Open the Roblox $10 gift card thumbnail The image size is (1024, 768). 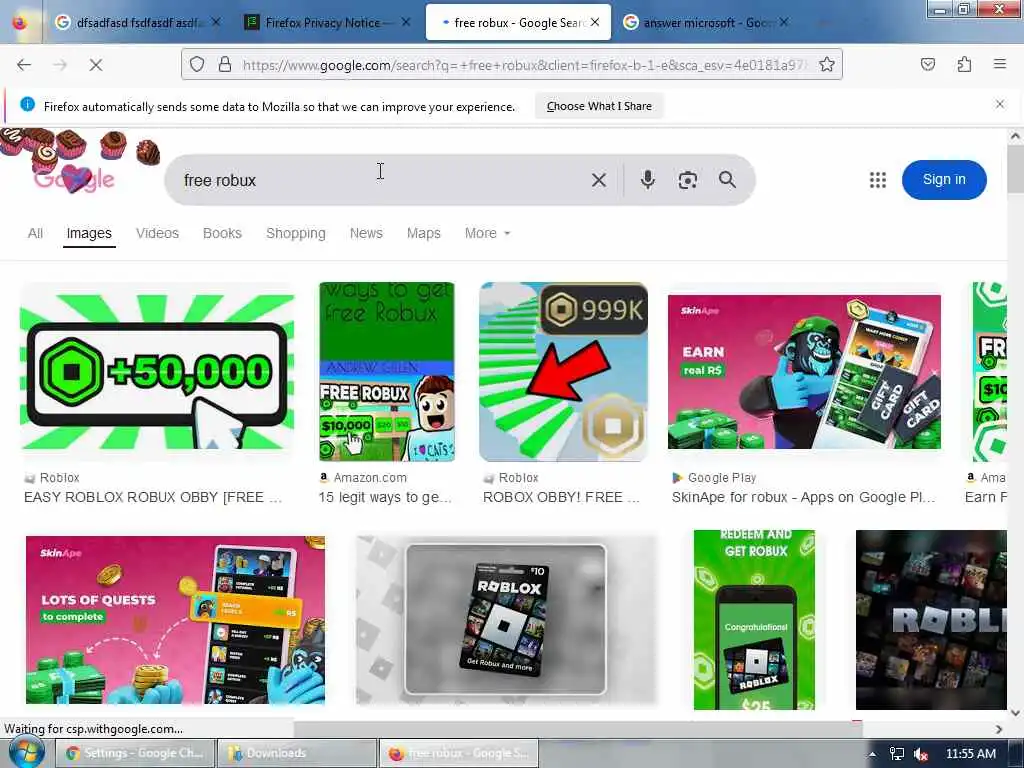pyautogui.click(x=506, y=620)
